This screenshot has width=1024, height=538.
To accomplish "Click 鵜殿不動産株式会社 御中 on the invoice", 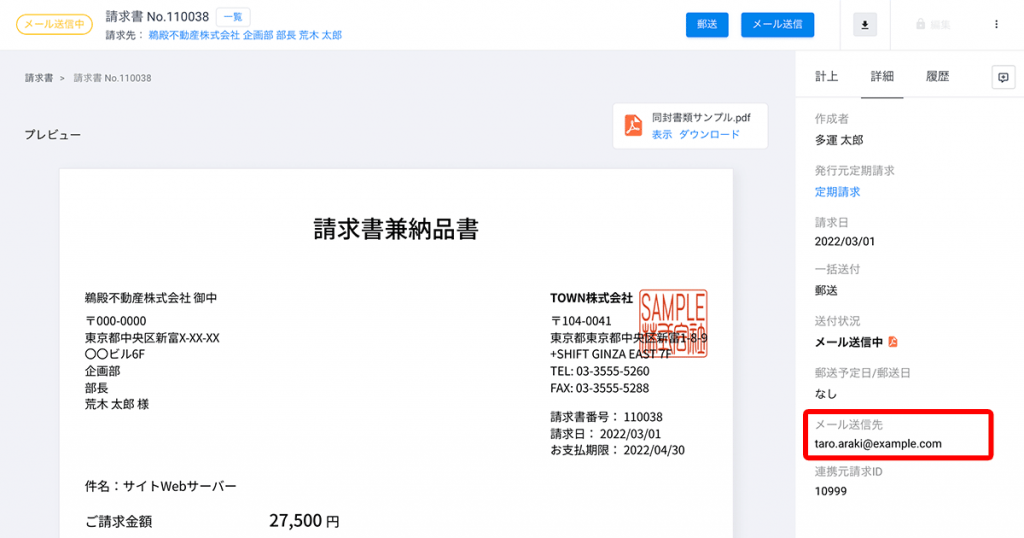I will click(151, 298).
